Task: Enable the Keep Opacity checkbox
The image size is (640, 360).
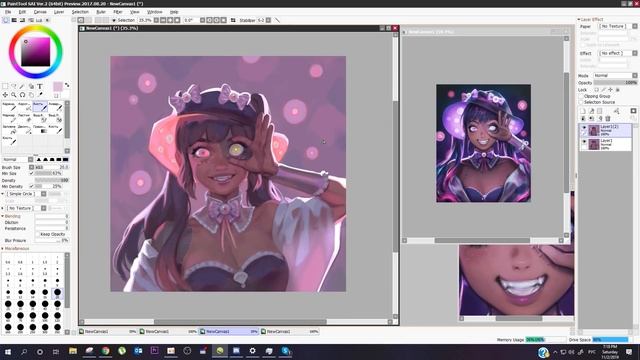Action: [x=38, y=234]
